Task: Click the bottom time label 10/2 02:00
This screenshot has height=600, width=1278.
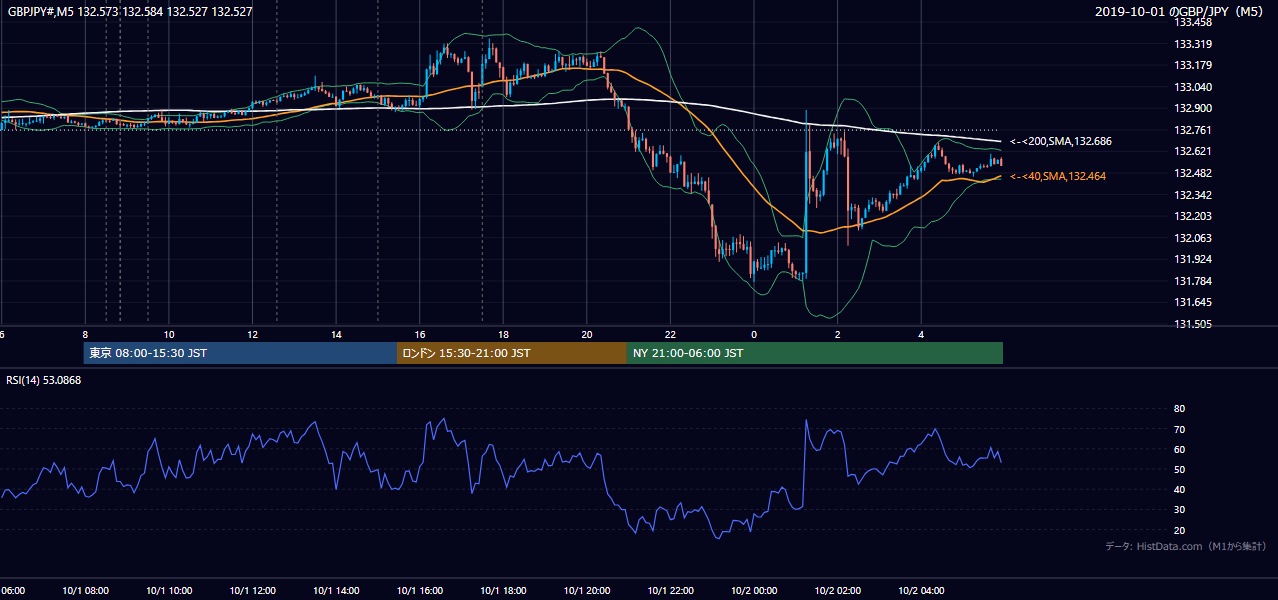Action: [838, 591]
